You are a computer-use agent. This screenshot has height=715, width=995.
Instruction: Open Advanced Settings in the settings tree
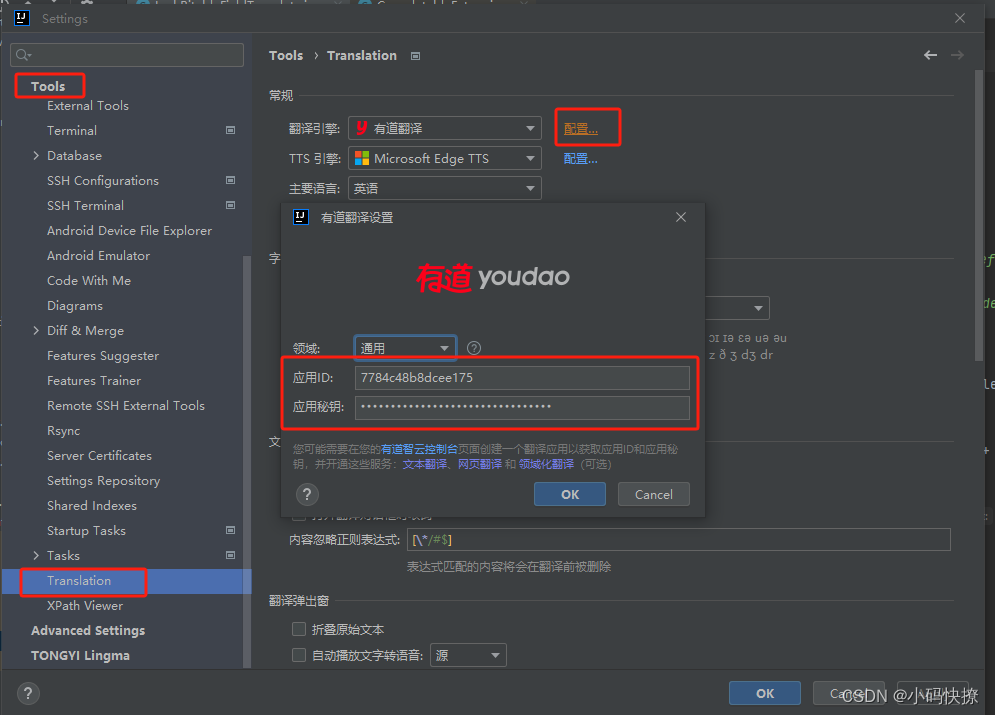pyautogui.click(x=88, y=630)
